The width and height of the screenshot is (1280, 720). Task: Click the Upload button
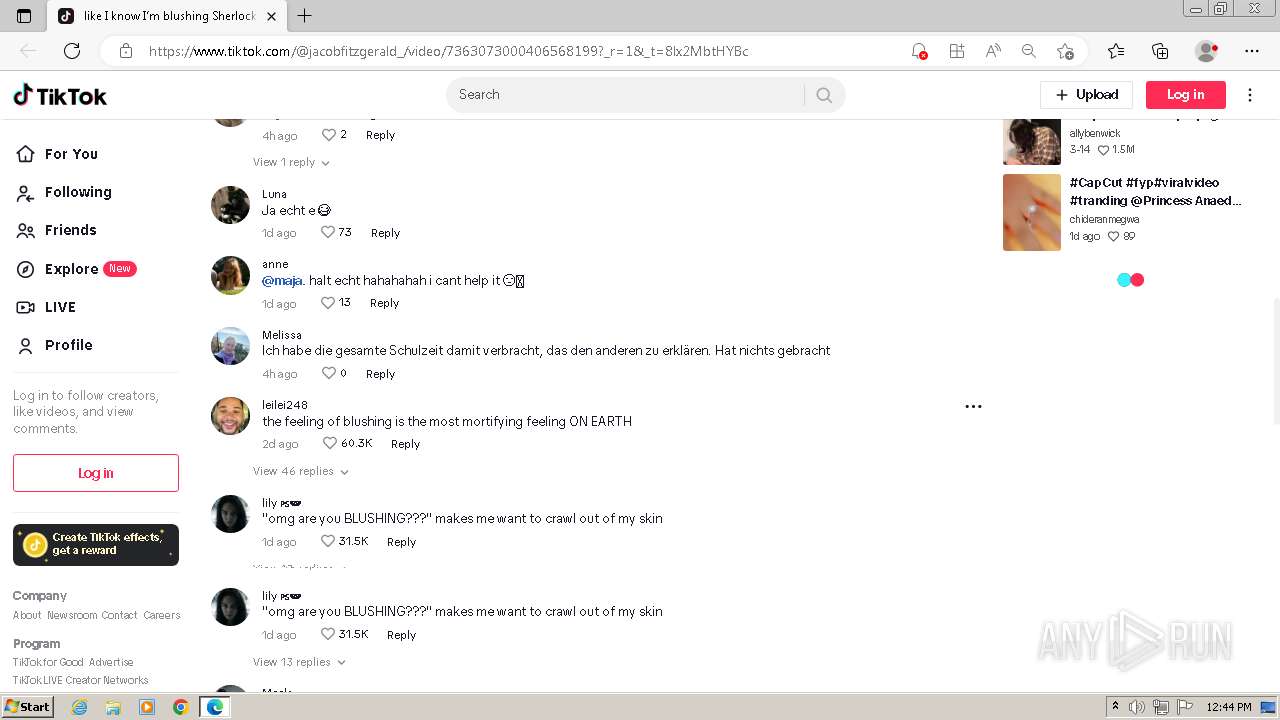pos(1086,95)
